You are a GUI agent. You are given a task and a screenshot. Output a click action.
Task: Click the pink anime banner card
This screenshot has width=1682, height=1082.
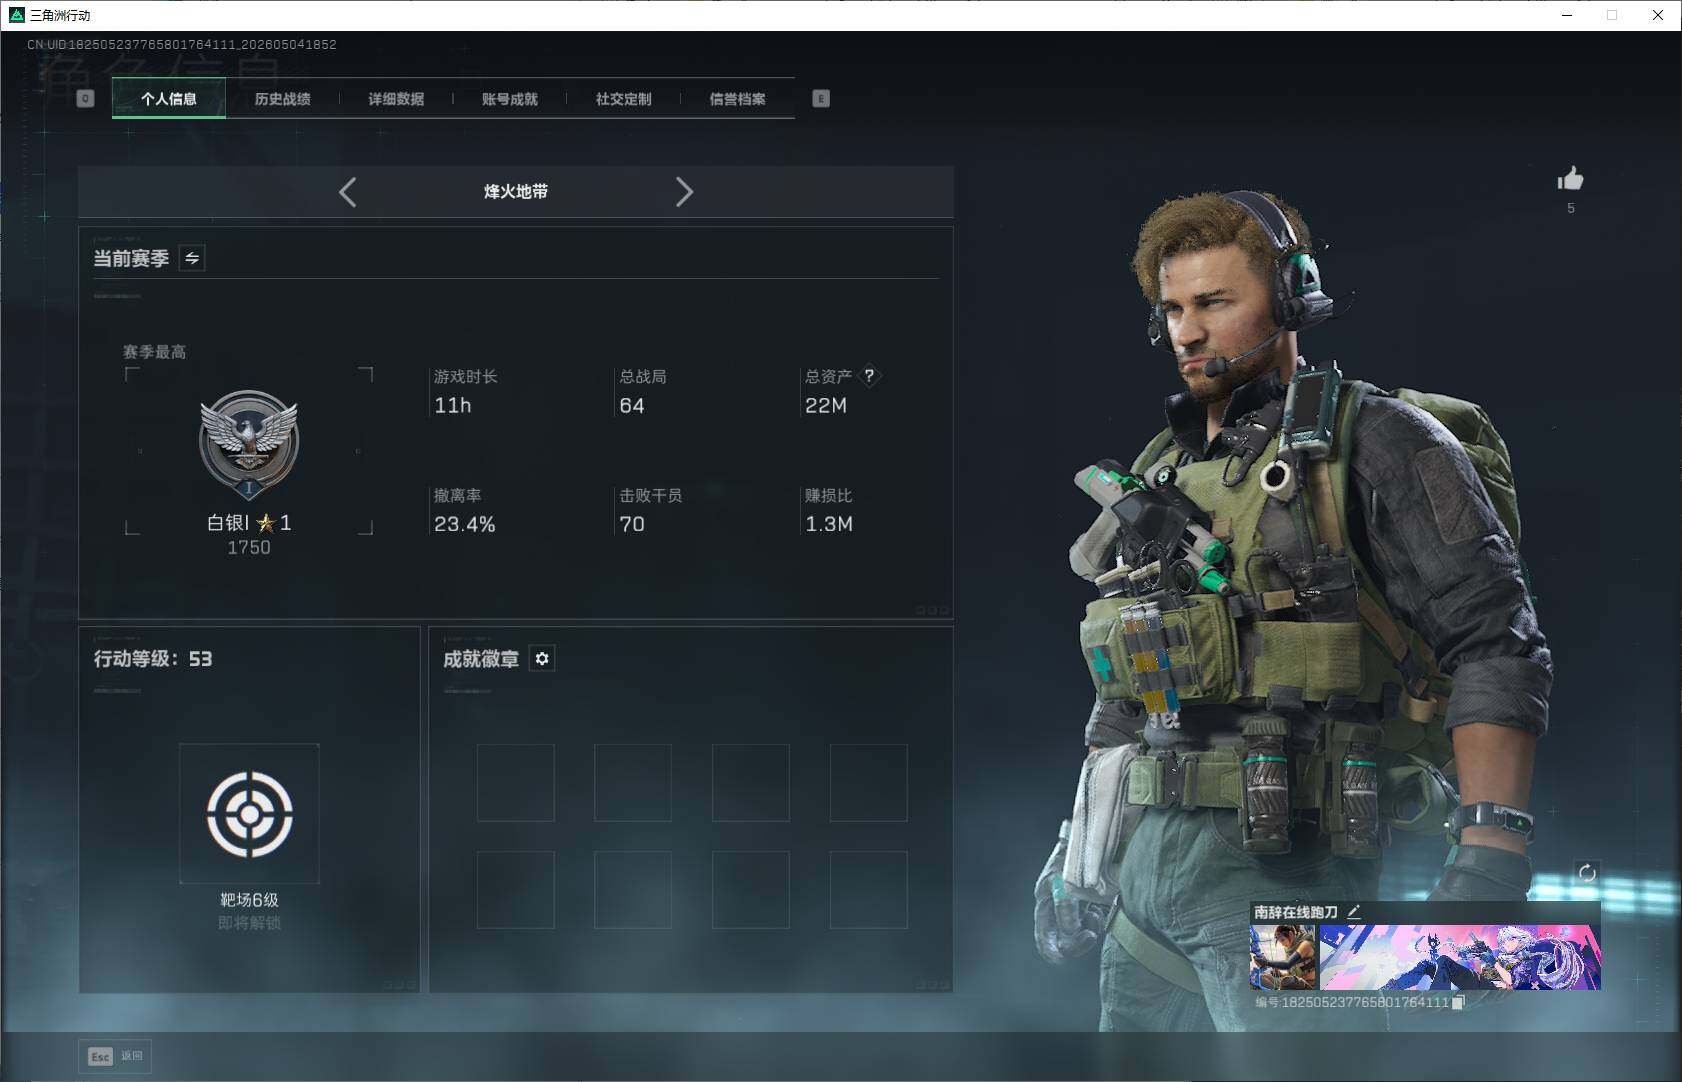point(1460,957)
